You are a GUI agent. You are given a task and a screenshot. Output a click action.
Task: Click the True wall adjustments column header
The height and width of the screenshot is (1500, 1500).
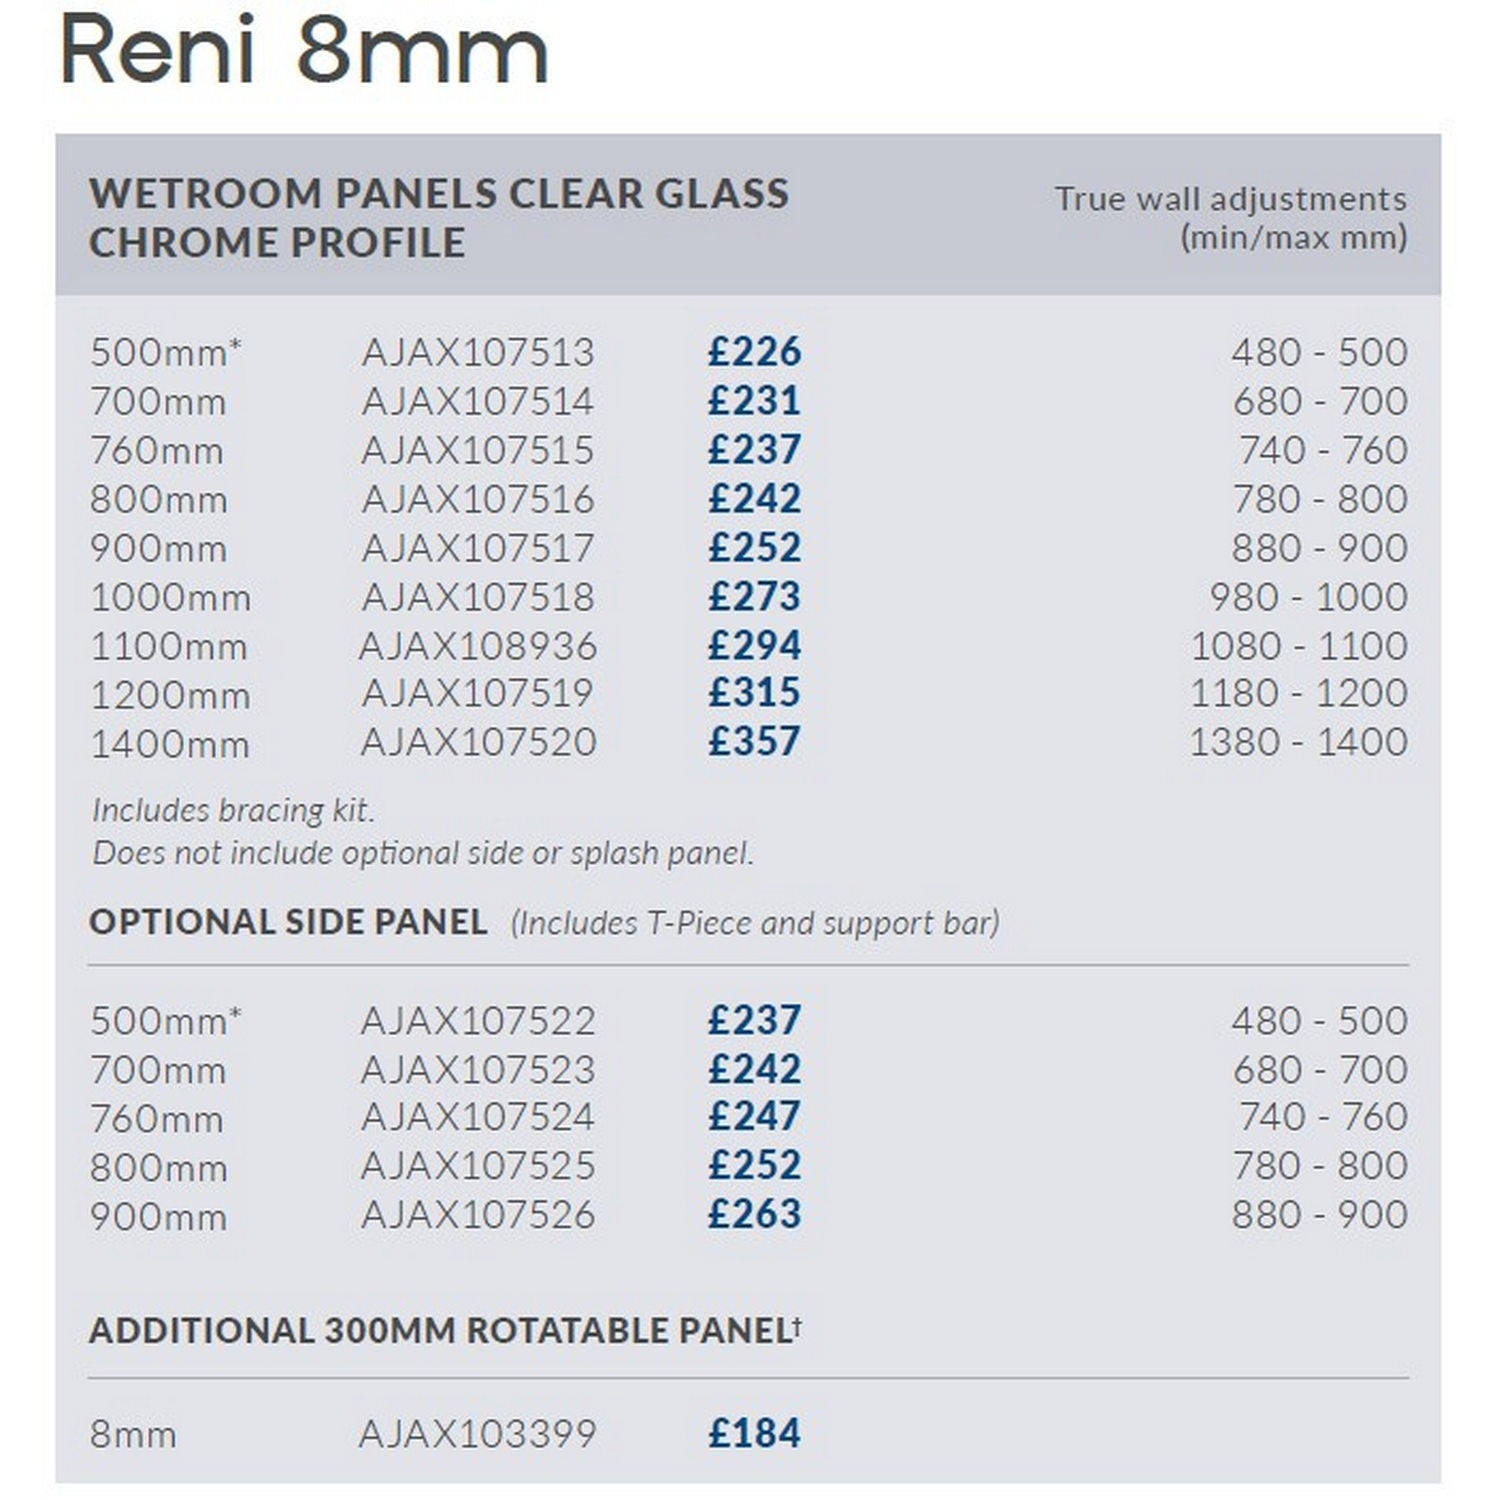click(x=1230, y=217)
